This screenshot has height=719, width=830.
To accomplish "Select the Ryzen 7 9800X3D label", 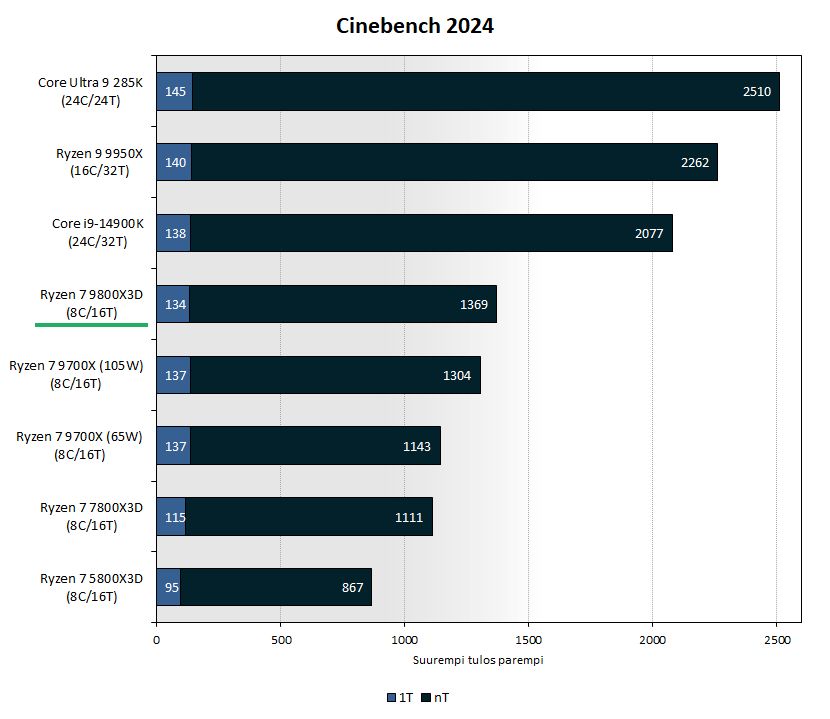I will (x=92, y=304).
